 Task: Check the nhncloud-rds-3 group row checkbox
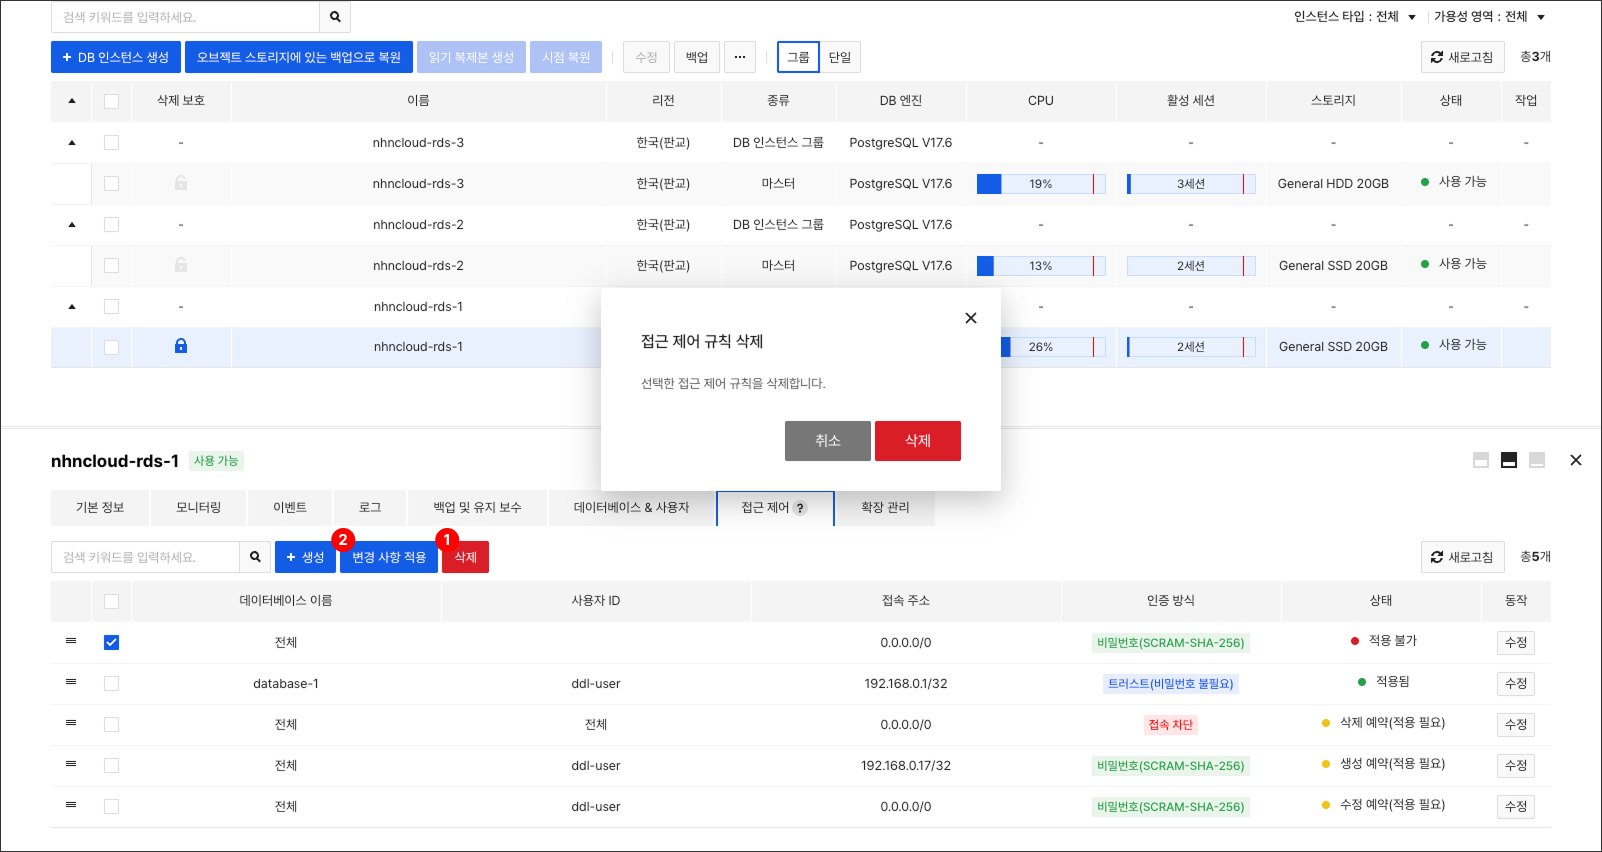coord(111,142)
